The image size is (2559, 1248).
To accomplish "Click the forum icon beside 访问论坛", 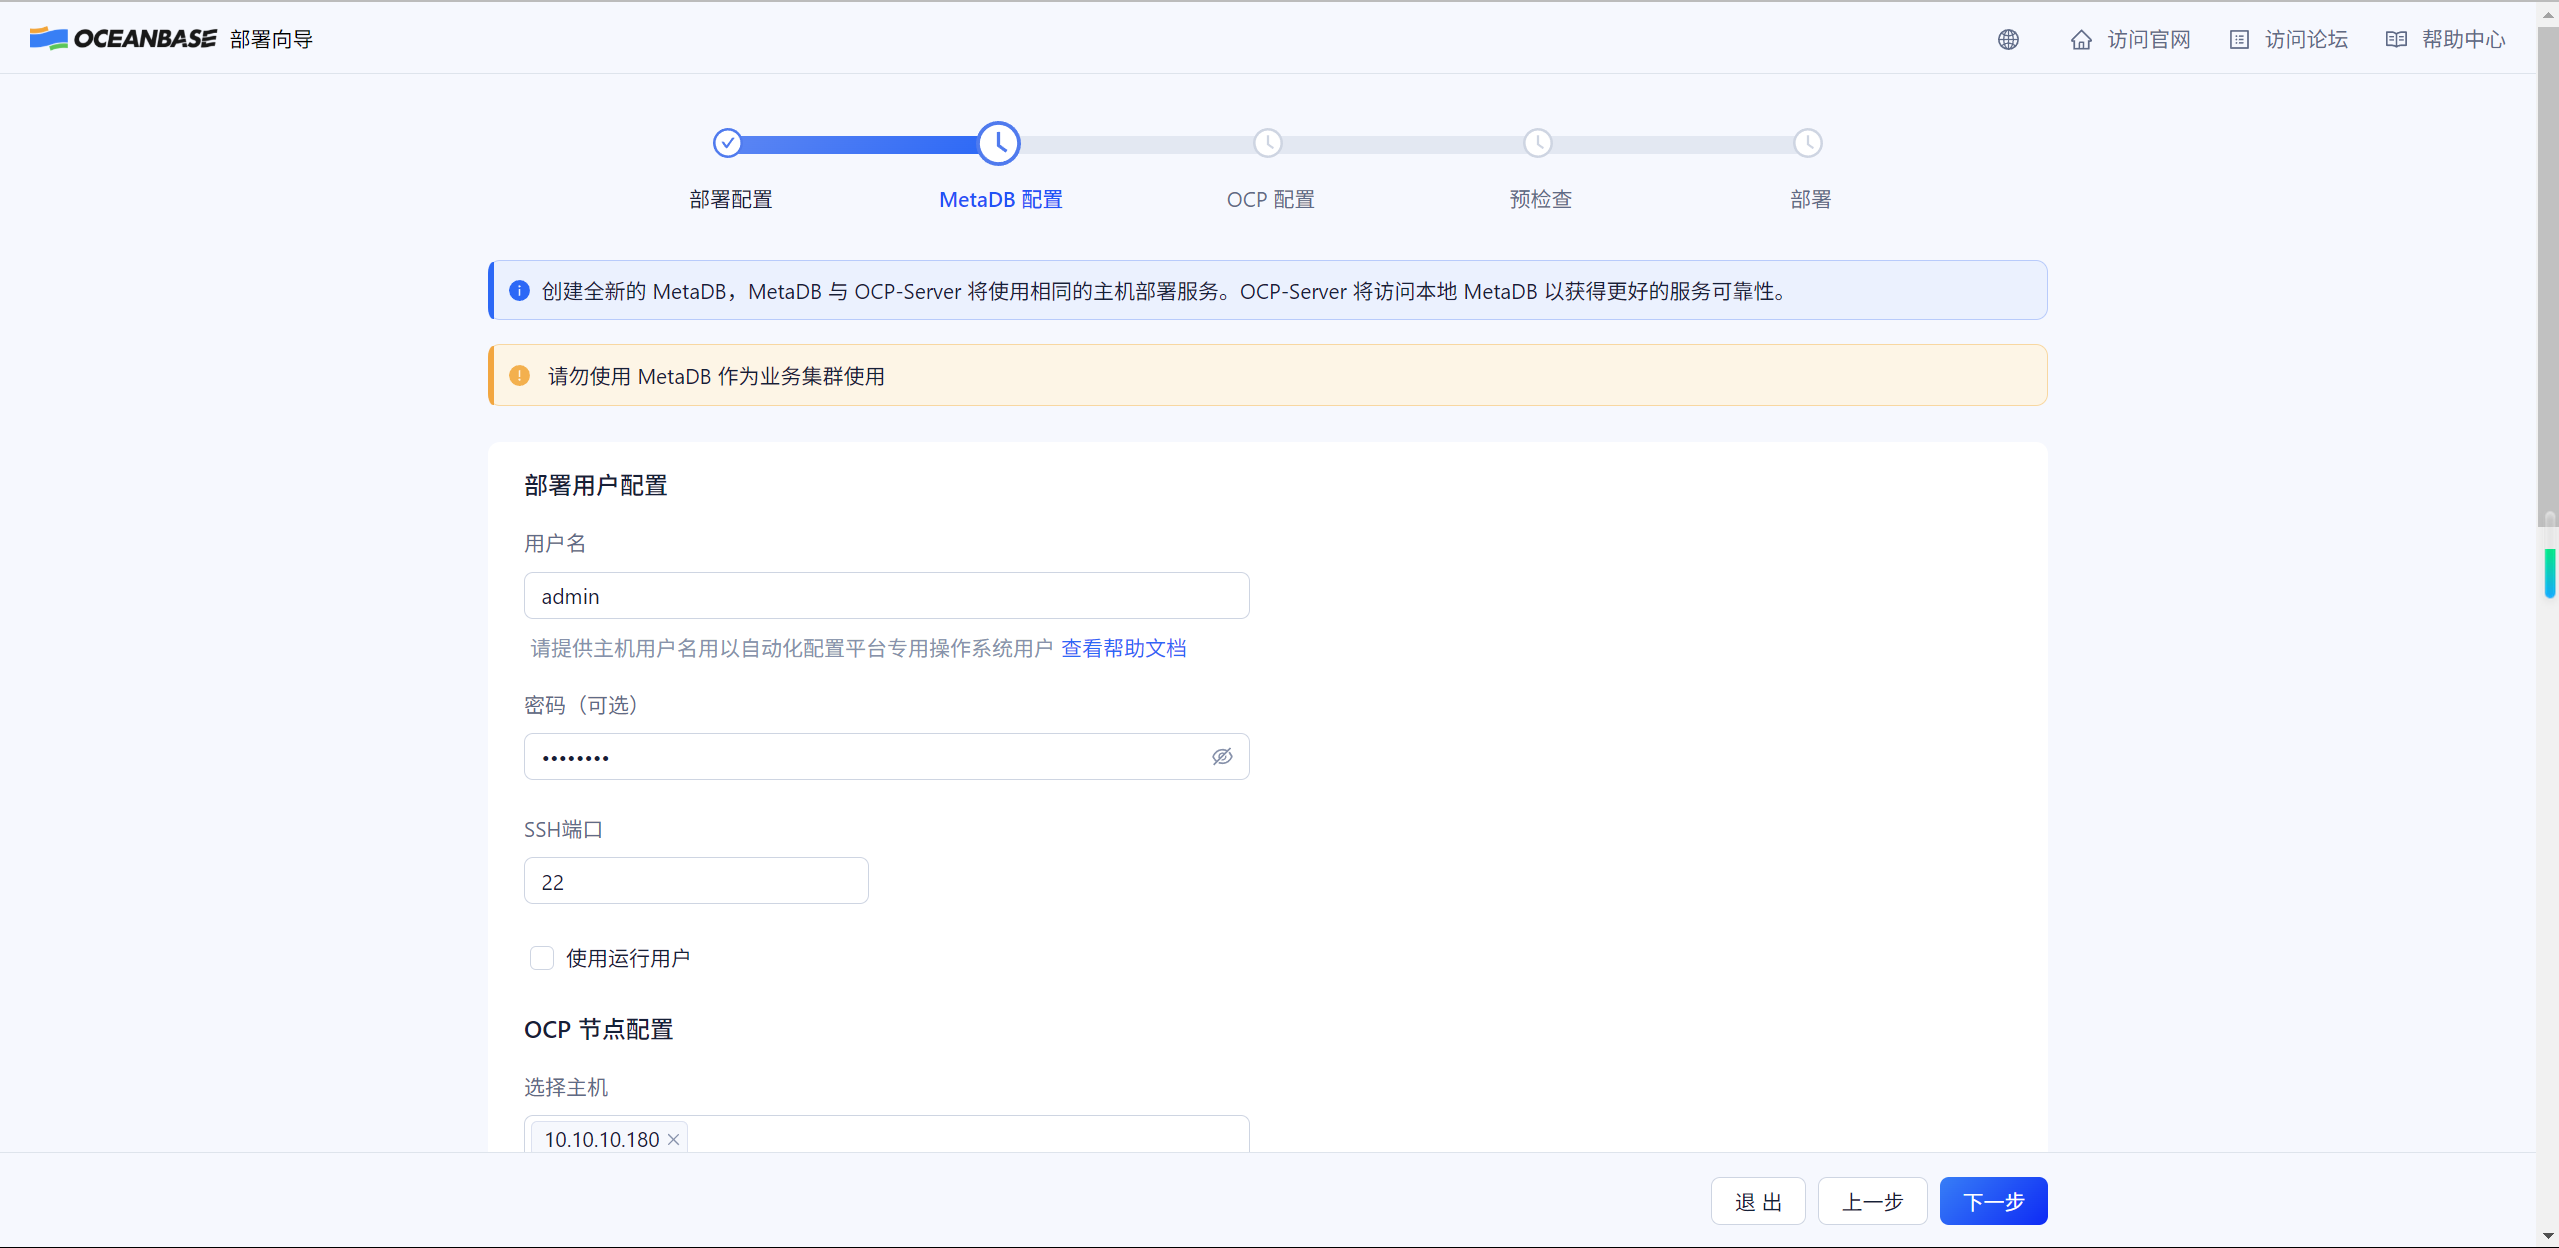I will pyautogui.click(x=2239, y=39).
